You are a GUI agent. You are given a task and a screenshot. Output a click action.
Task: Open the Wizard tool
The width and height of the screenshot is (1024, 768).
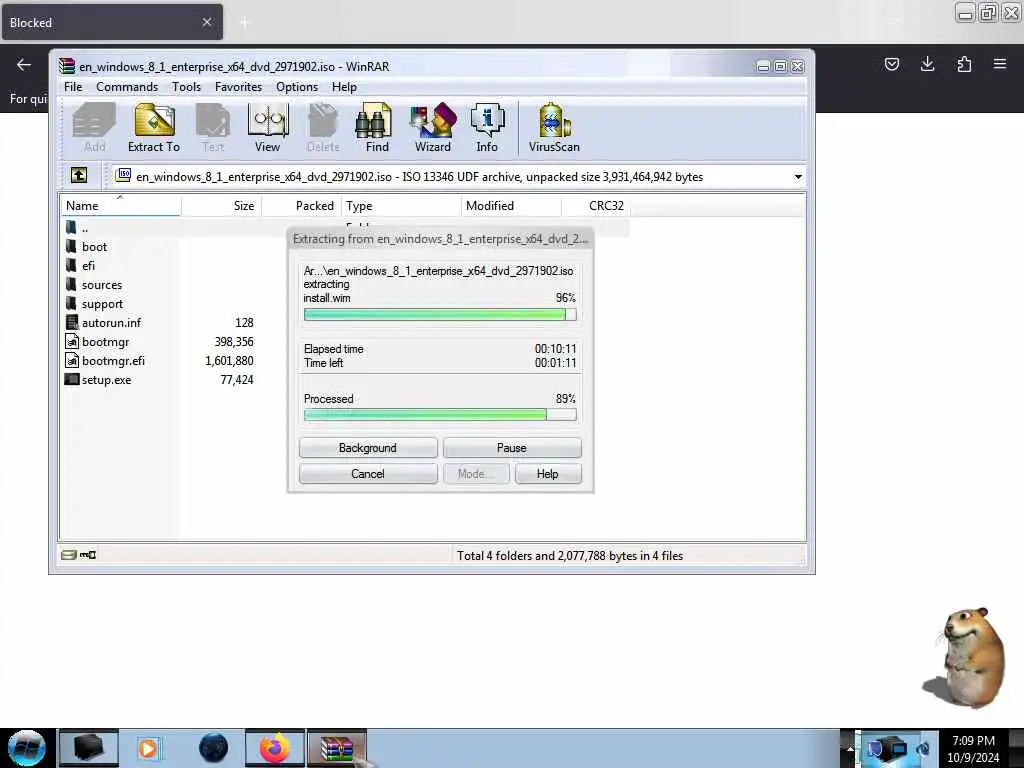(432, 128)
